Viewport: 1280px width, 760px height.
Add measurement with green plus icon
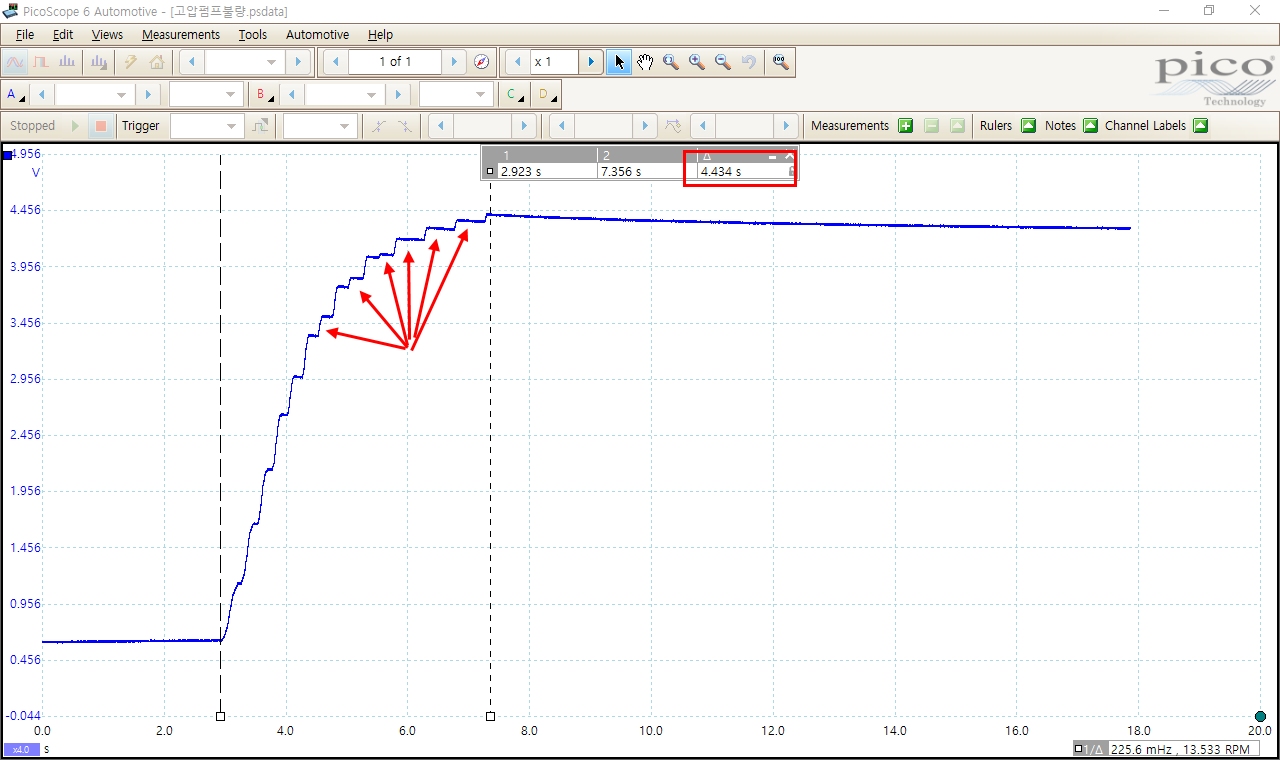click(905, 126)
